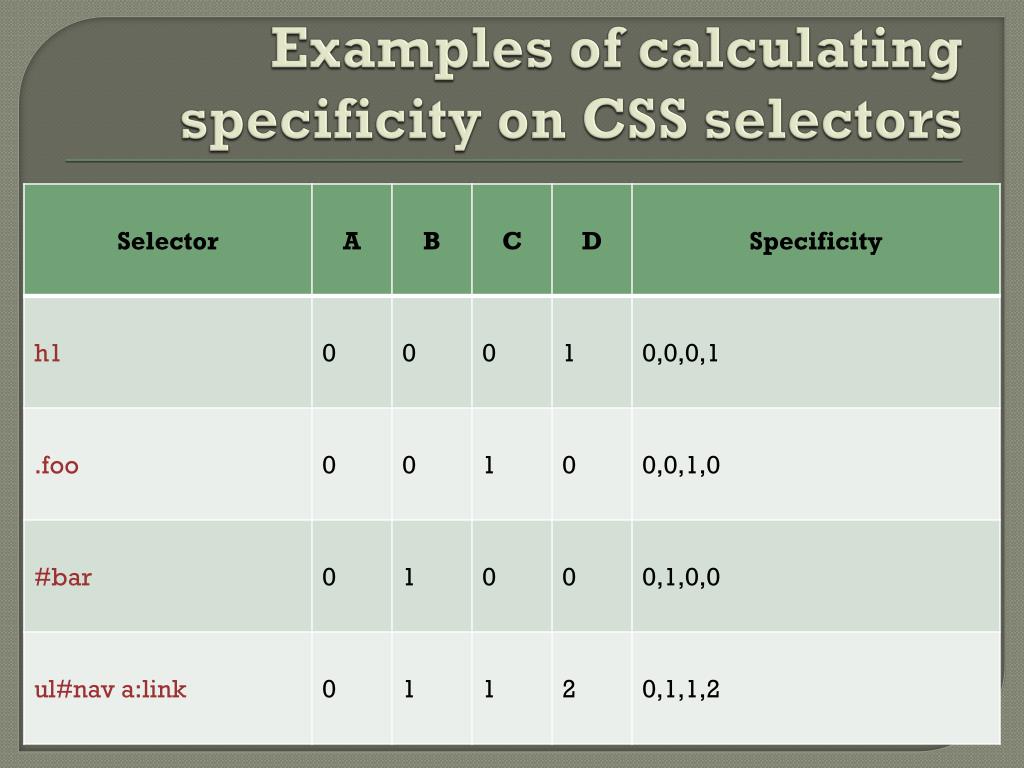The image size is (1024, 768).
Task: Click the A column header
Action: (x=352, y=240)
